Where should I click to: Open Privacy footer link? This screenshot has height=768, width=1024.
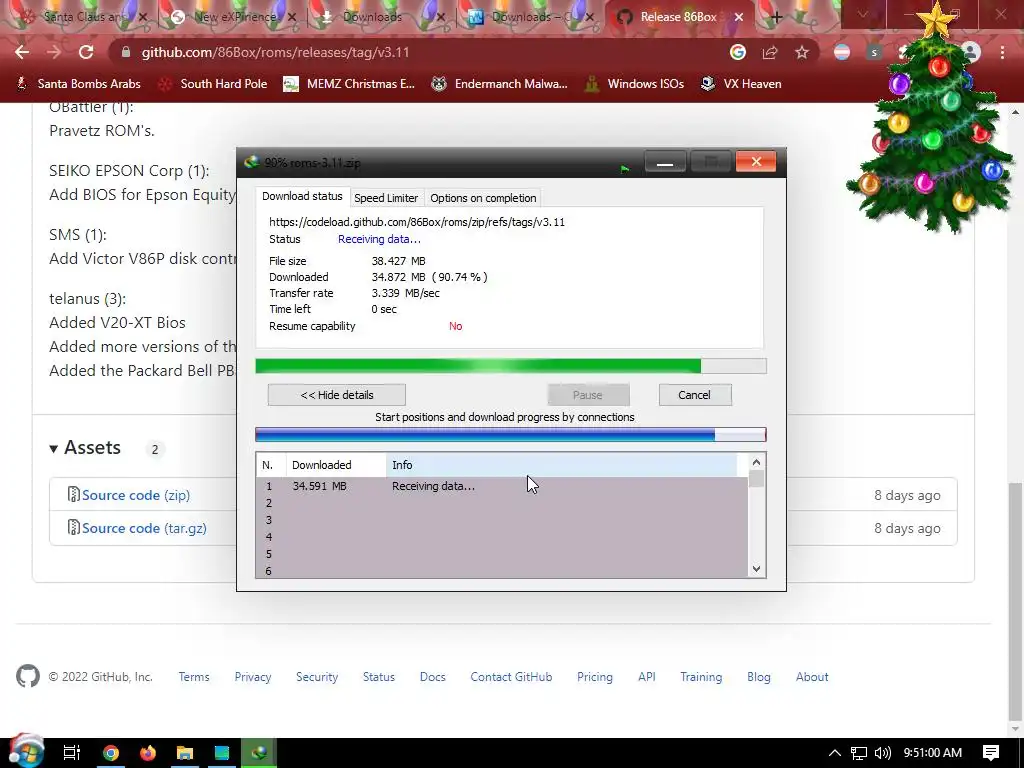click(x=253, y=677)
